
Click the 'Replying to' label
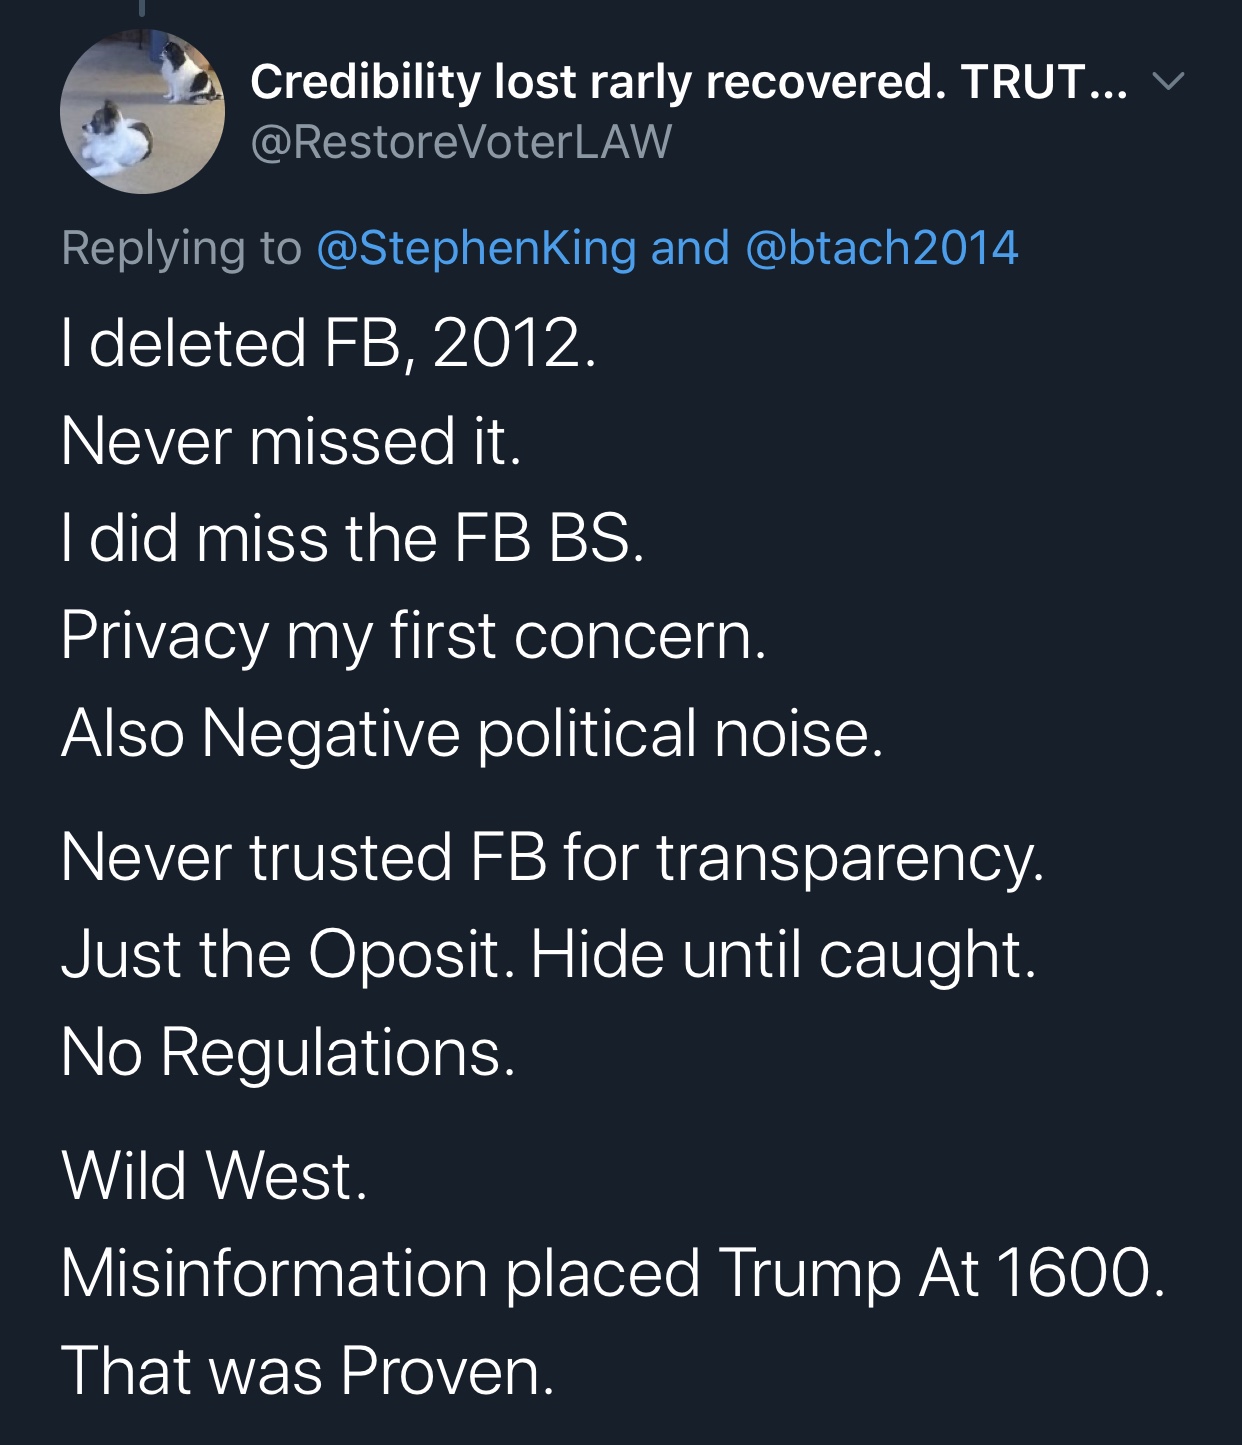(x=181, y=248)
